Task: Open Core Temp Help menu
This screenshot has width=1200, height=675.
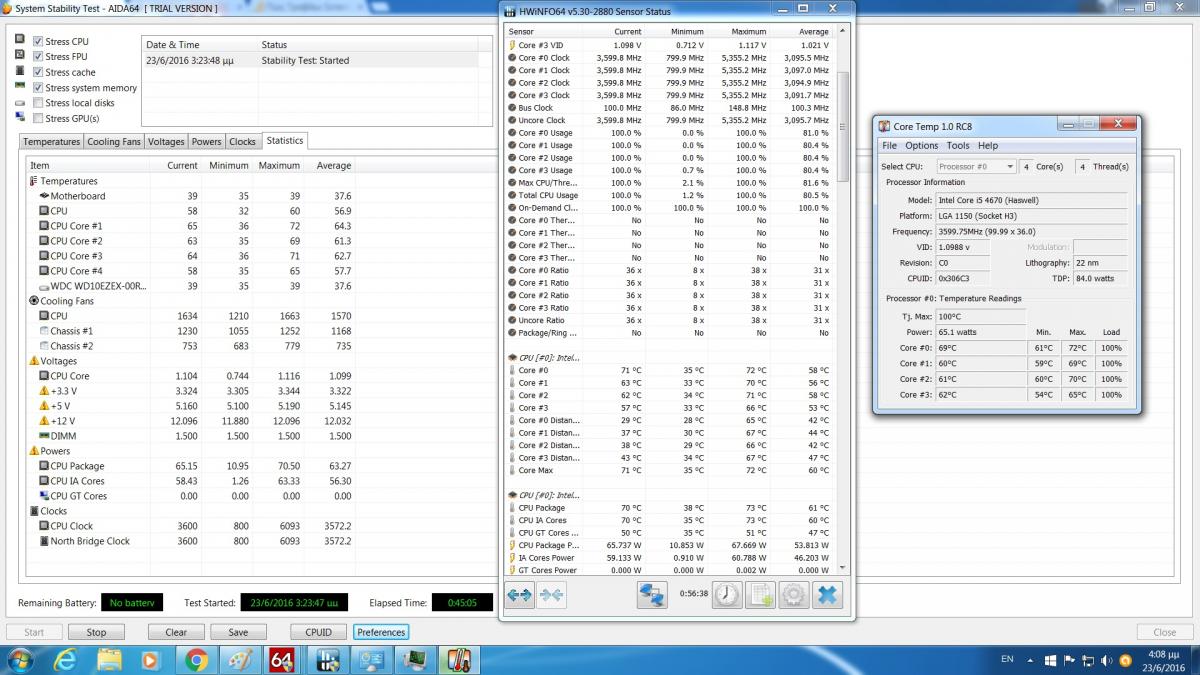Action: [x=988, y=146]
